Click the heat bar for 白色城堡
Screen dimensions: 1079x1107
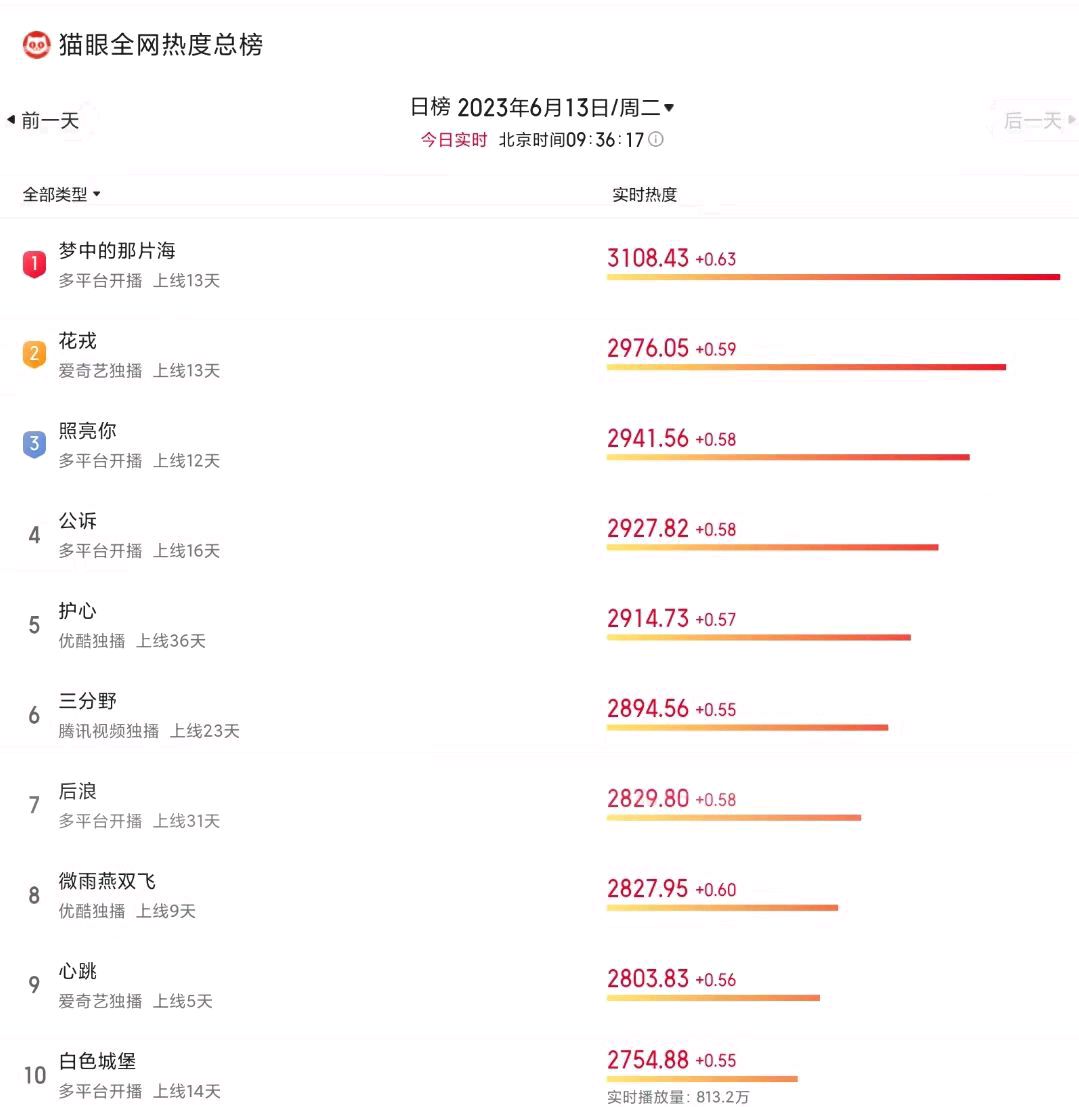702,1079
